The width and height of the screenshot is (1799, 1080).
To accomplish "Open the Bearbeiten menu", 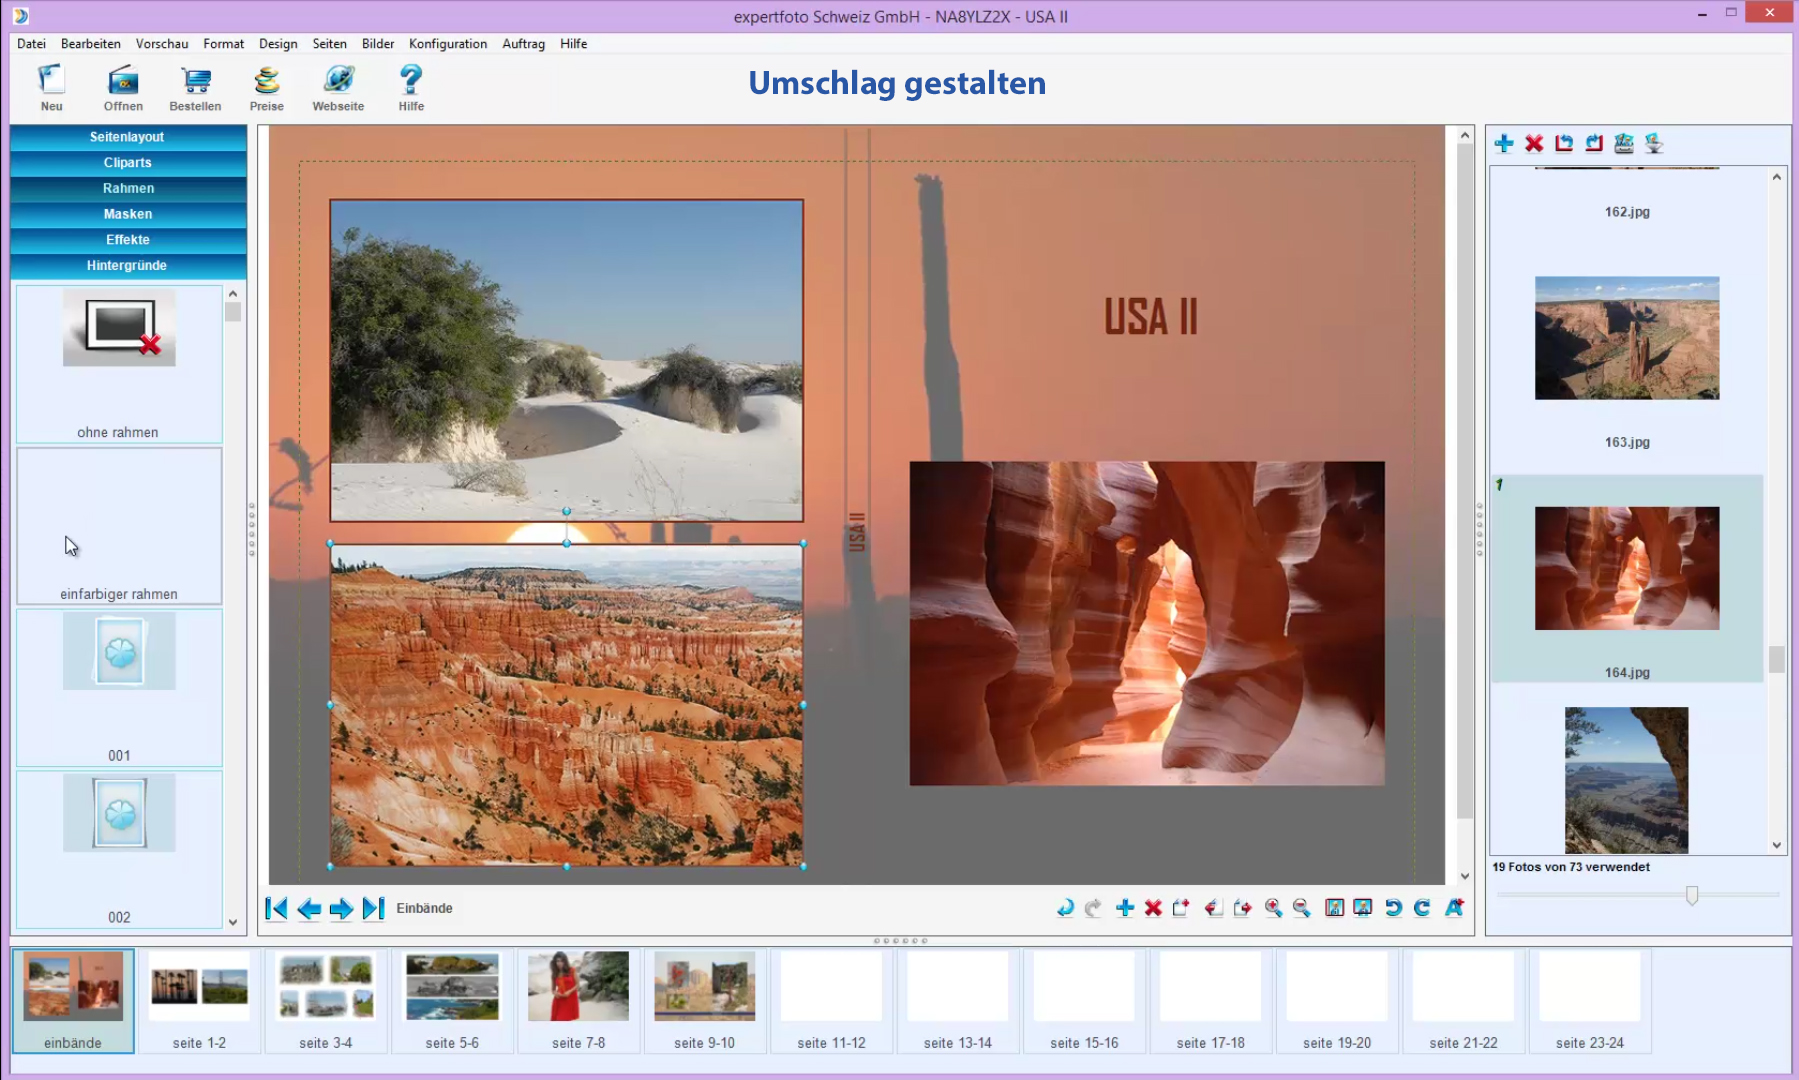I will (90, 43).
